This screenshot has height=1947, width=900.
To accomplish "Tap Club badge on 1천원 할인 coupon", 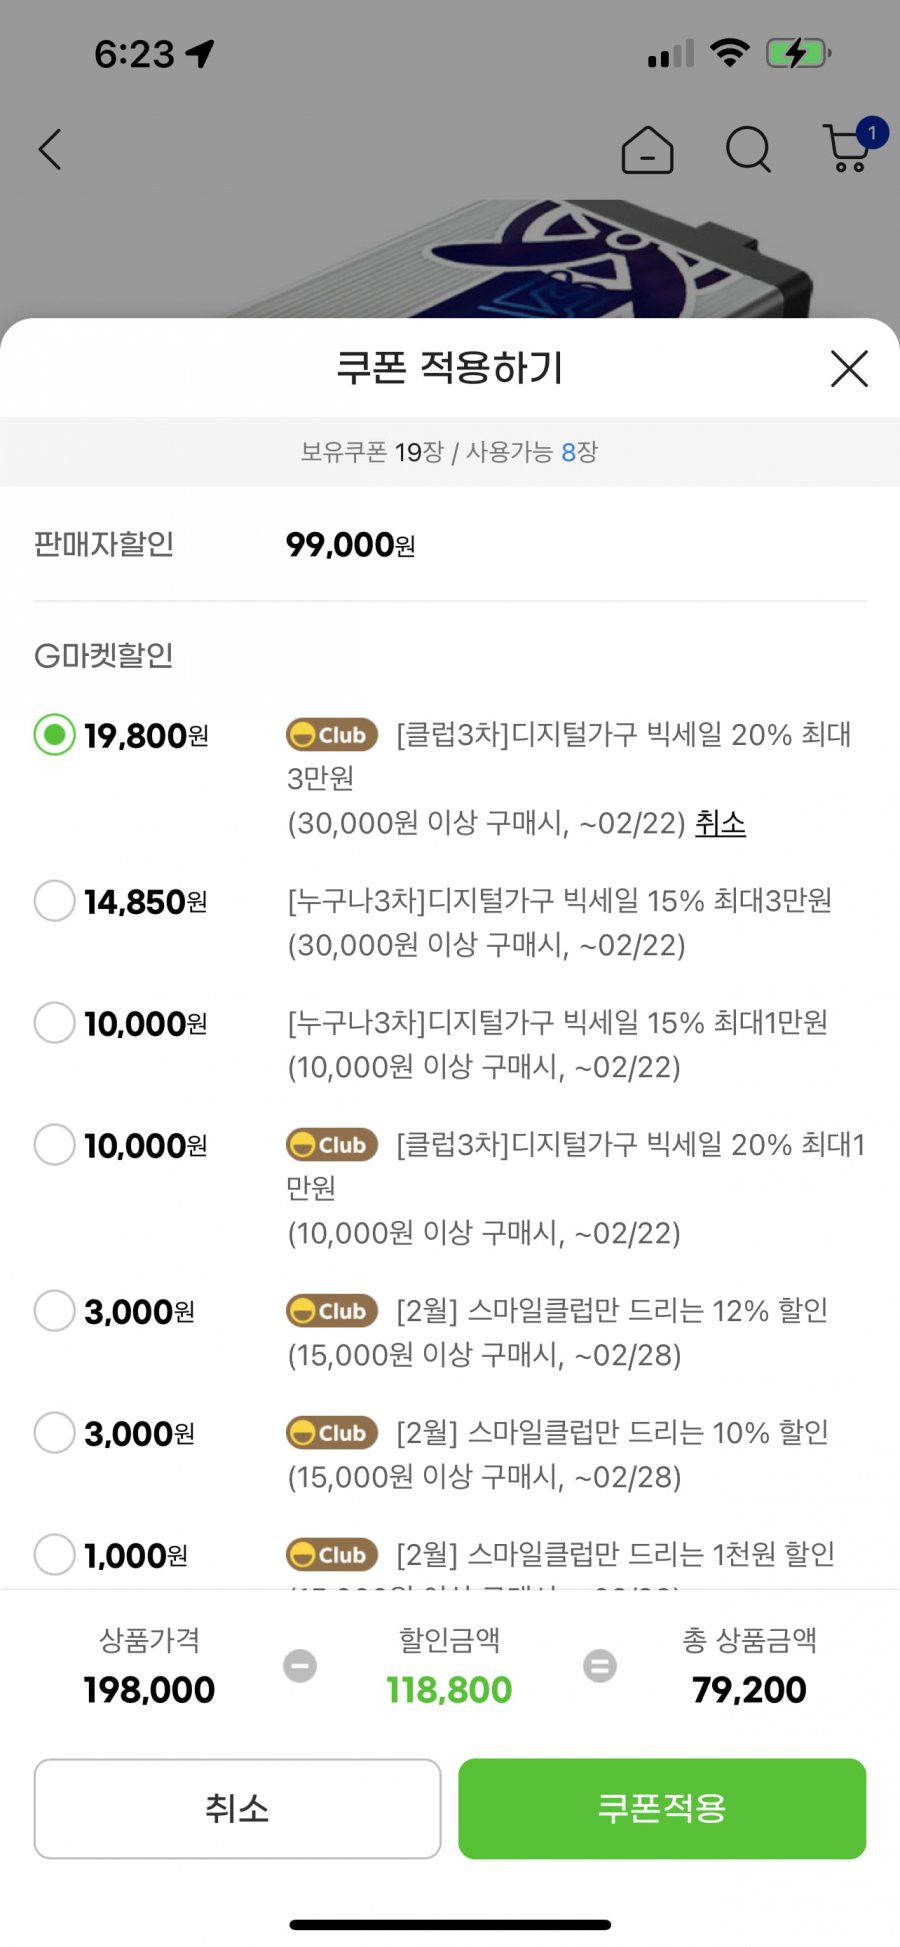I will pos(332,1555).
